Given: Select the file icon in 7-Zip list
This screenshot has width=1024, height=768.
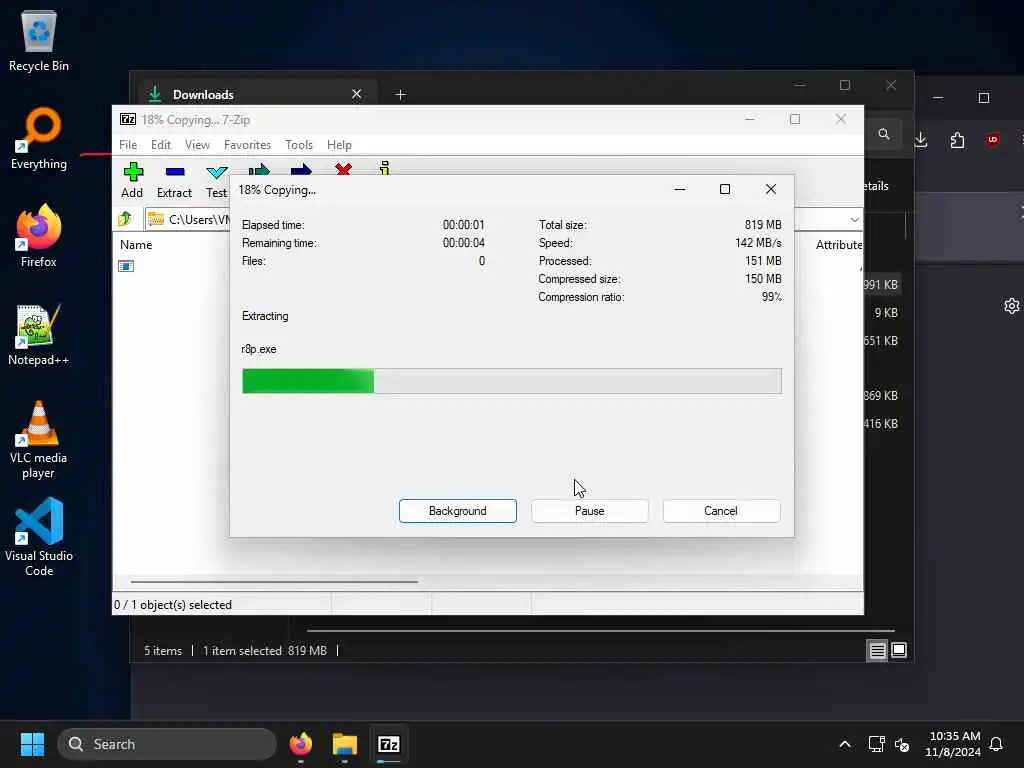Looking at the screenshot, I should click(126, 266).
